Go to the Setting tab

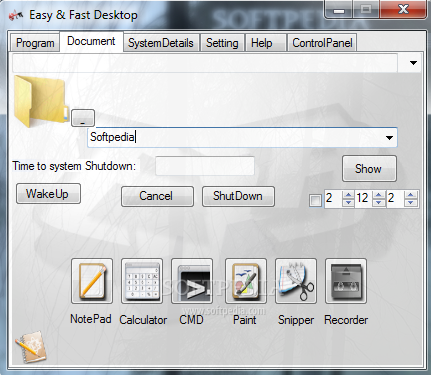click(222, 43)
